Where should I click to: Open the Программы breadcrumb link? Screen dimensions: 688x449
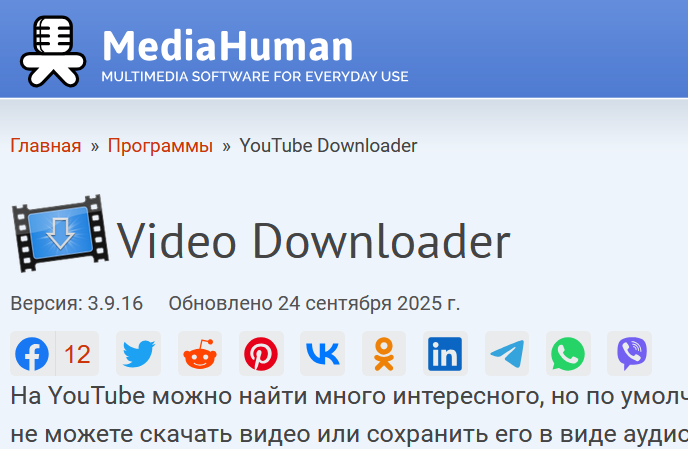(160, 146)
